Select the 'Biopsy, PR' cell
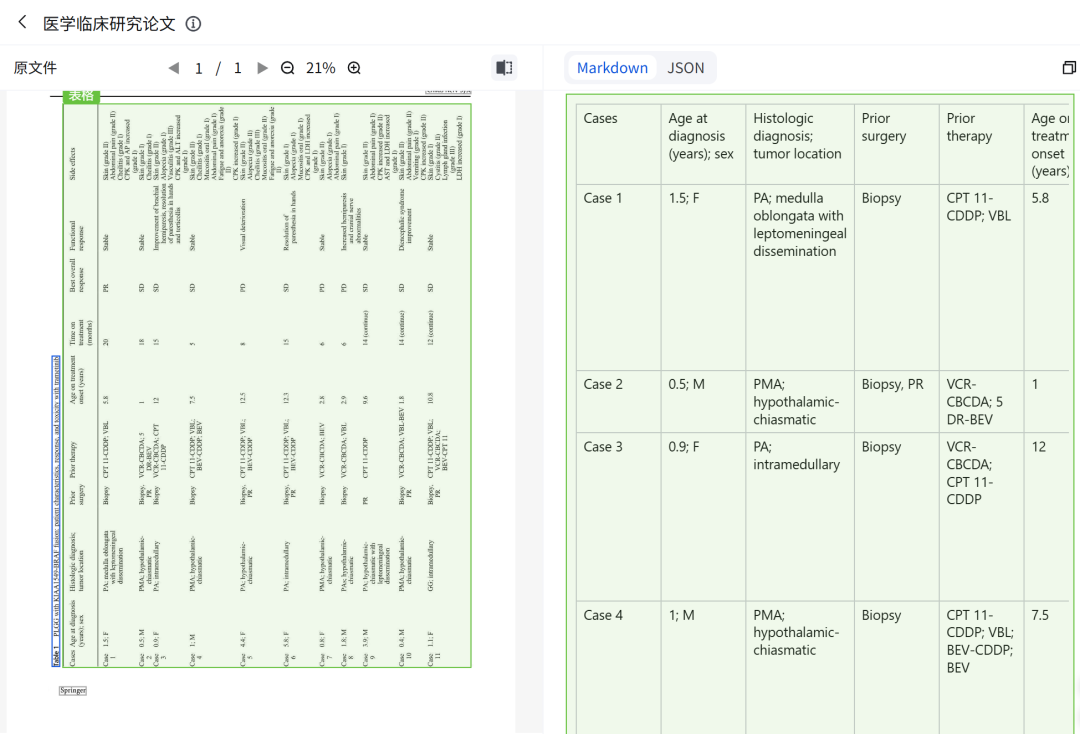 click(897, 402)
